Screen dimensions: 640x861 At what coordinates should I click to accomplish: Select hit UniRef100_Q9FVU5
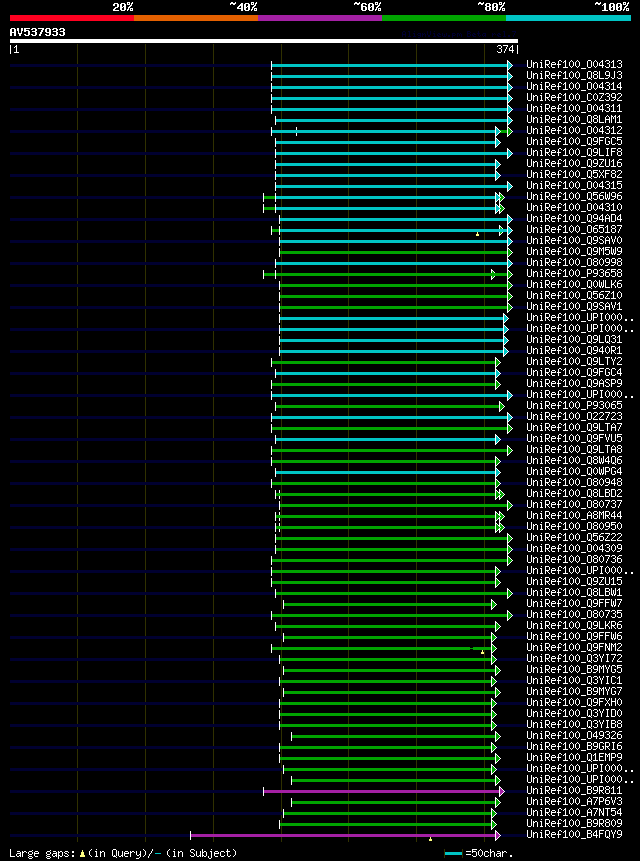[574, 438]
